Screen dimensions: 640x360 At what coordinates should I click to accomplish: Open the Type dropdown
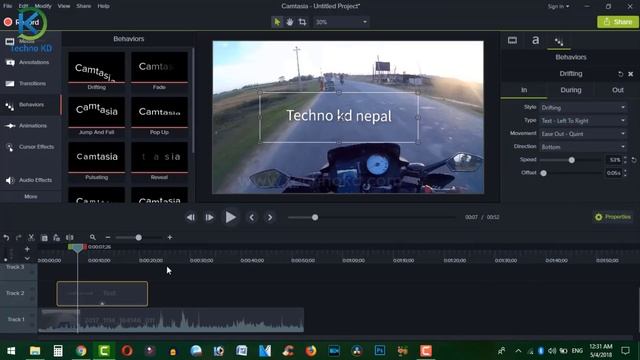point(583,121)
